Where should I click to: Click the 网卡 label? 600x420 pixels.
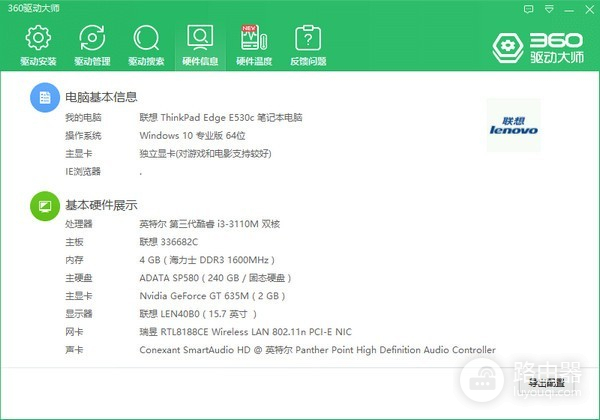click(74, 332)
